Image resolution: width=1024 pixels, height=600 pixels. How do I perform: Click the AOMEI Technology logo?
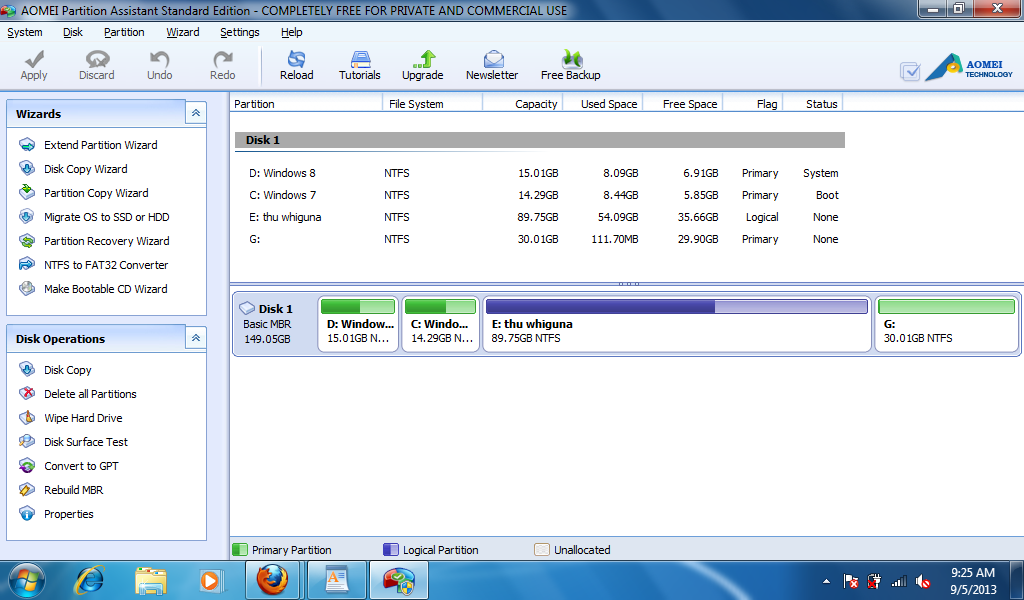tap(969, 67)
